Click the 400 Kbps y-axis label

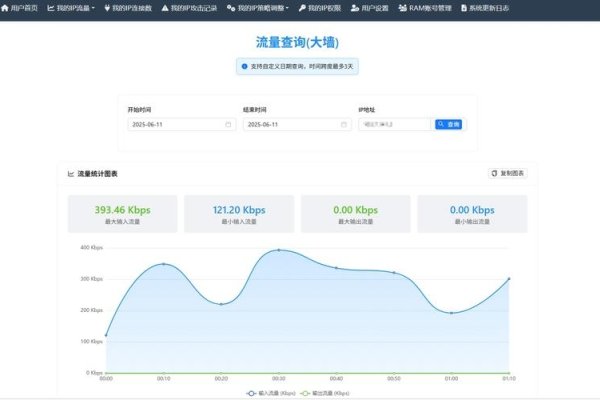coord(91,248)
